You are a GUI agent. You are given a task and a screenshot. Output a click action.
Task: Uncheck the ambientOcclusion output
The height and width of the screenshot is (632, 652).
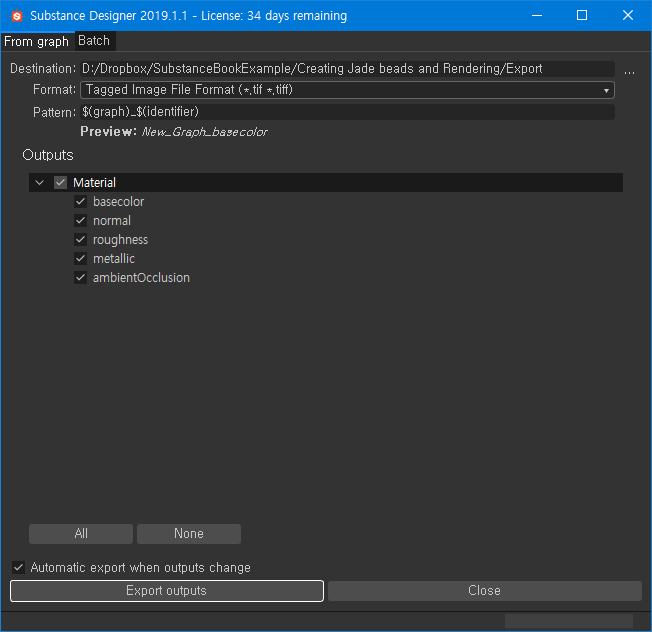(x=80, y=277)
